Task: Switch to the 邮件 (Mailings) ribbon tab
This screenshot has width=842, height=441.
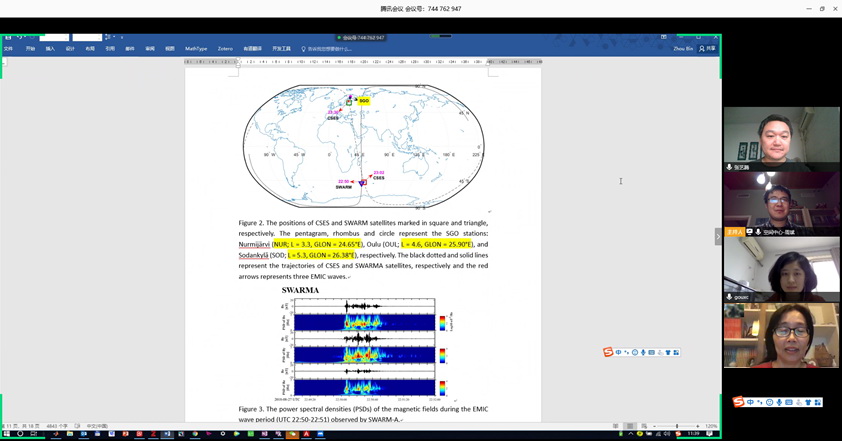Action: click(x=129, y=49)
